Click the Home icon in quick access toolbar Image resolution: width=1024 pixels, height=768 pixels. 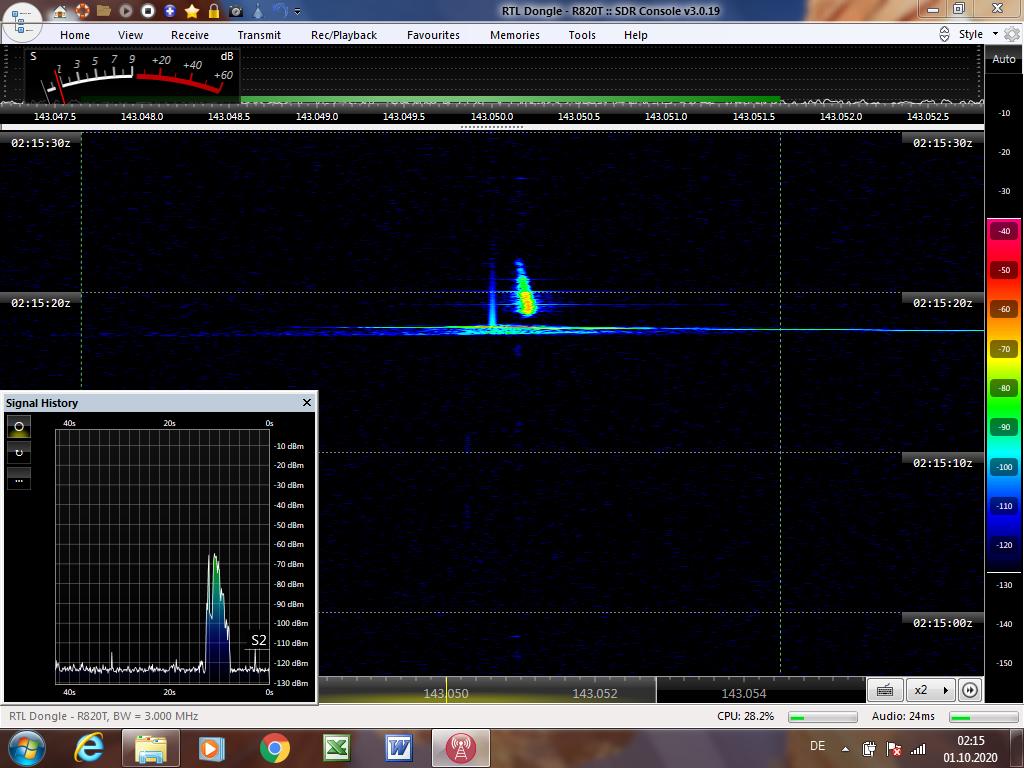tap(59, 10)
